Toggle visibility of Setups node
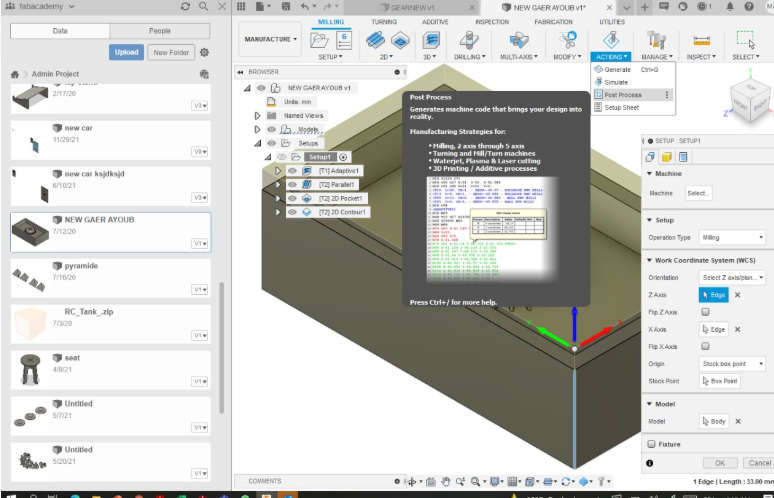 pos(271,143)
